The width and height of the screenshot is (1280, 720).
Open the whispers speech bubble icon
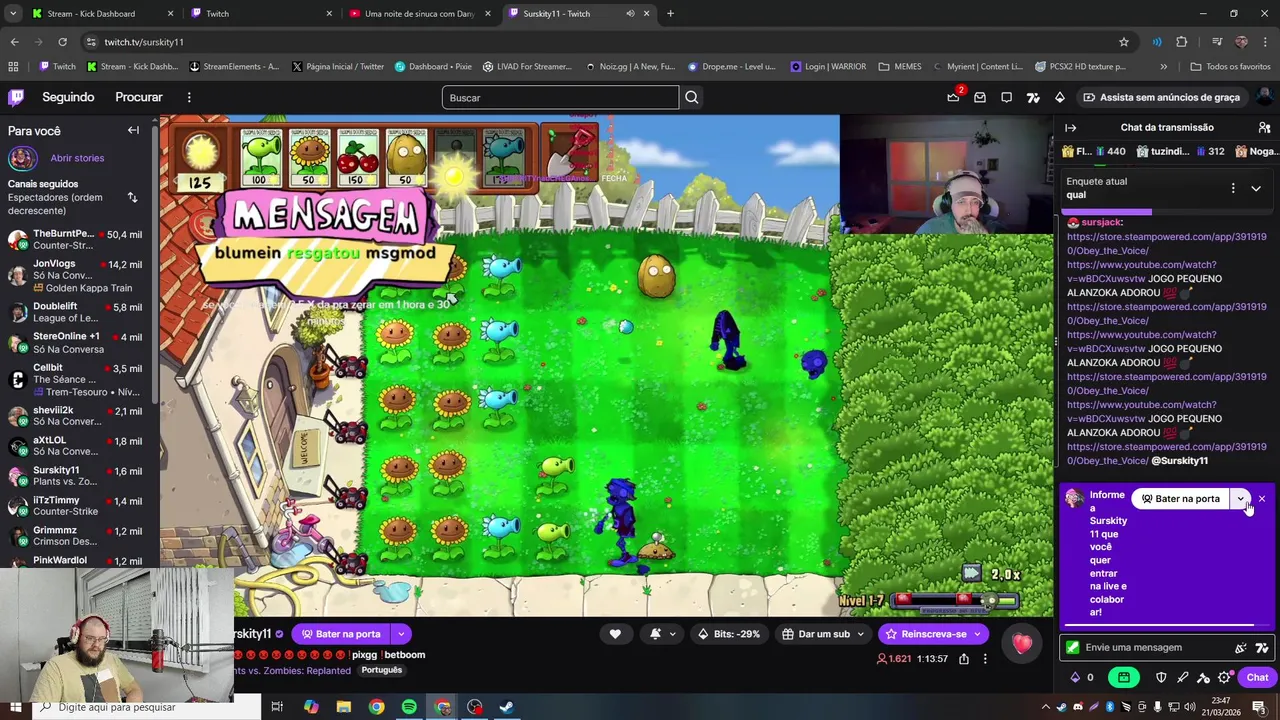pos(1007,97)
